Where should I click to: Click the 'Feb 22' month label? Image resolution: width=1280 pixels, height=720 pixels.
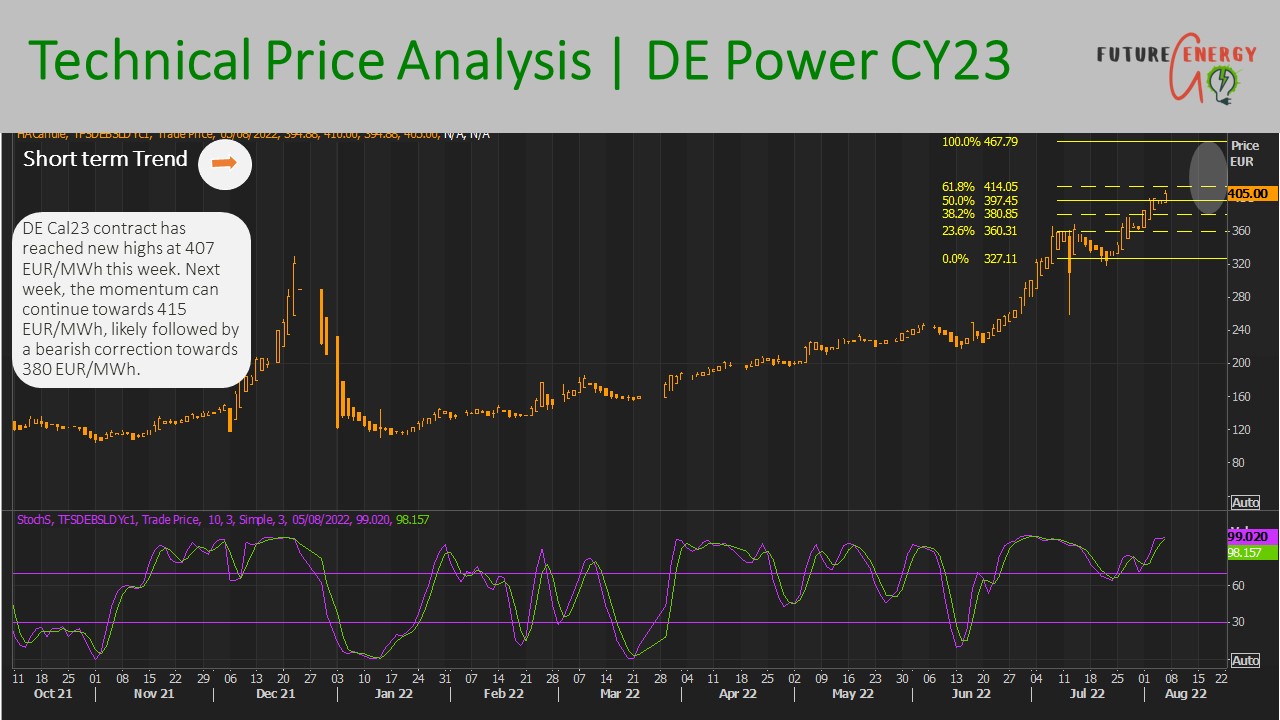click(503, 693)
